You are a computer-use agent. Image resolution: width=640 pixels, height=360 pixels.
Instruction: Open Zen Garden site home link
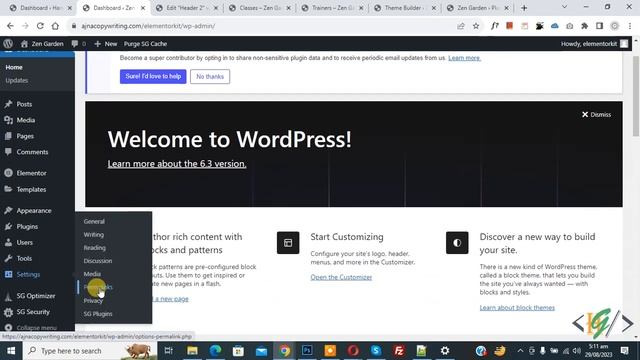click(42, 44)
